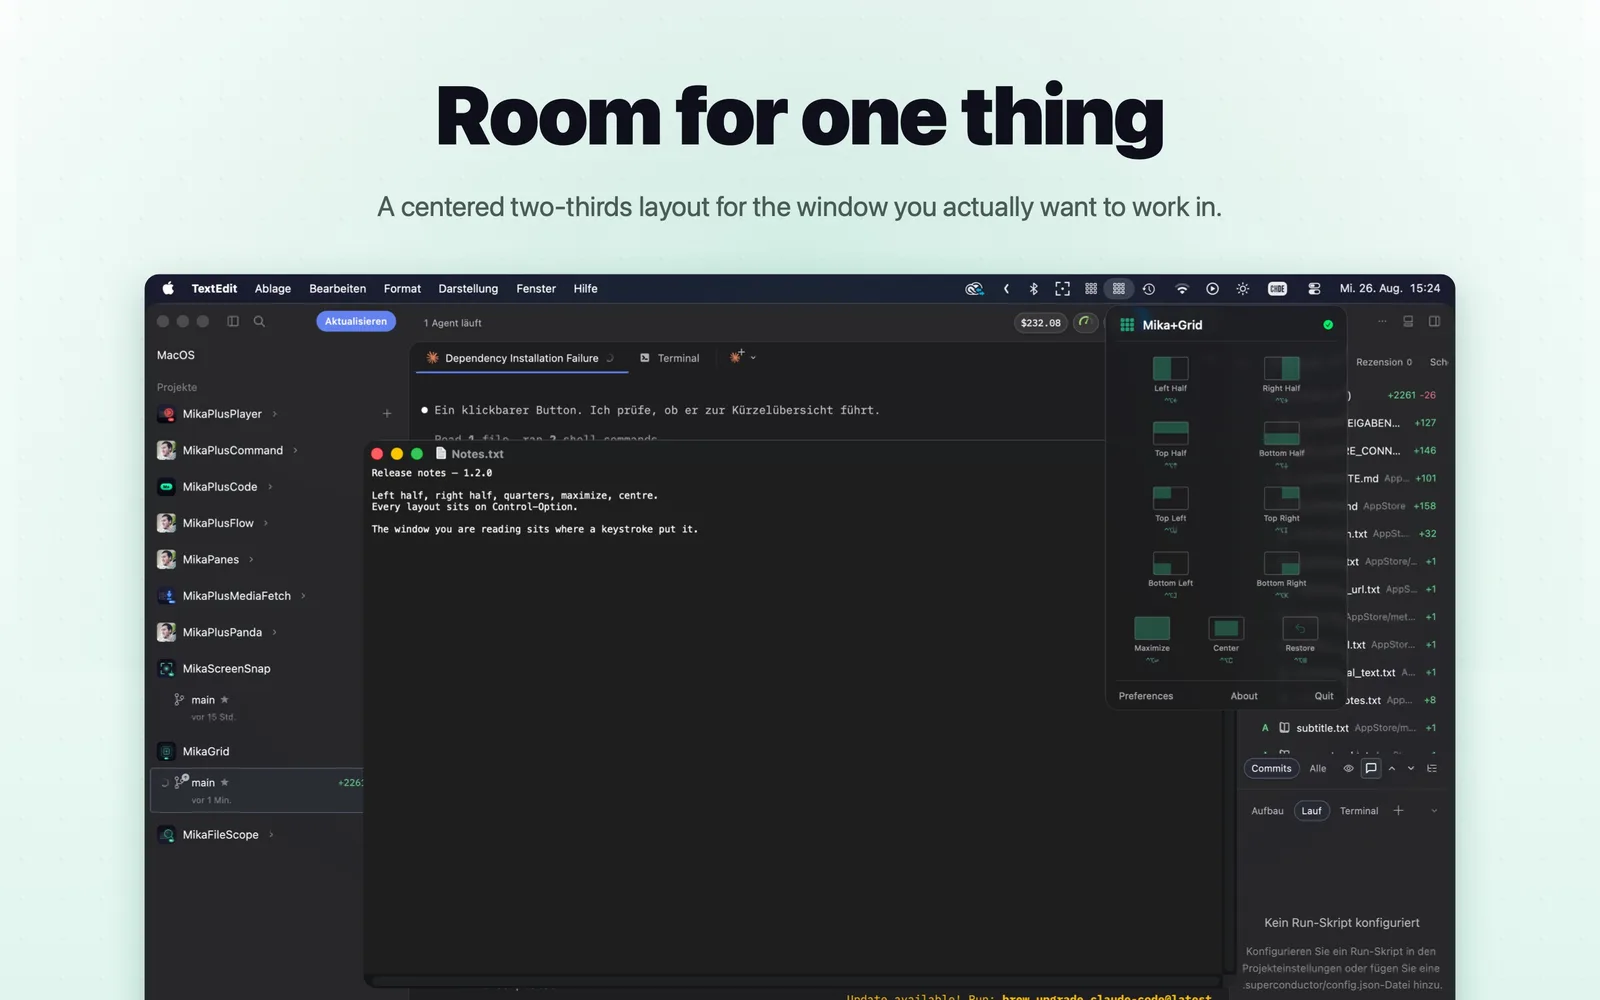
Task: Expand the MikaPlusFlow project
Action: 265,523
